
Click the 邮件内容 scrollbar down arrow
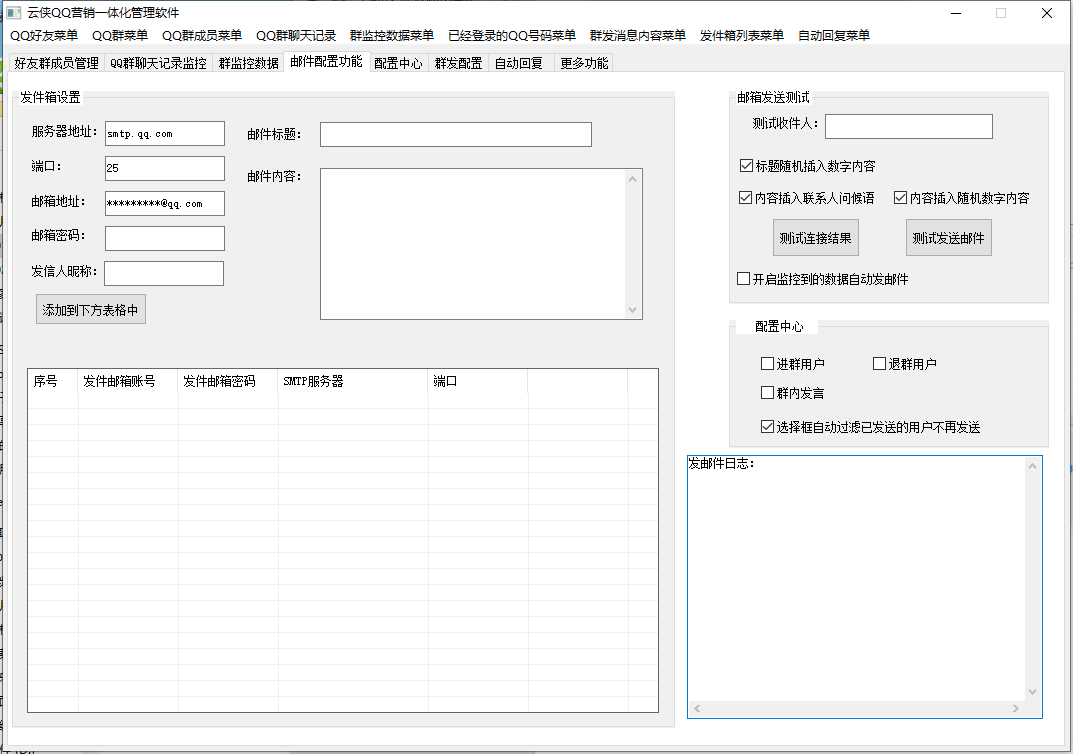click(x=632, y=310)
